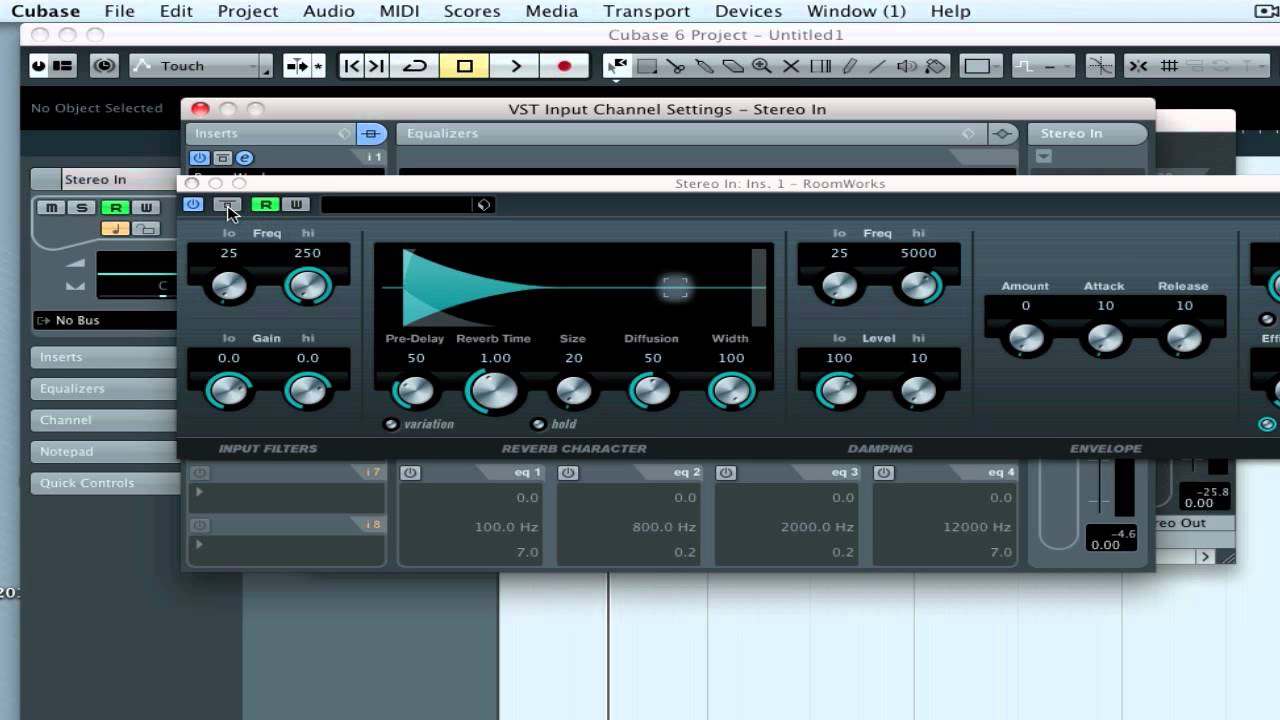Screen dimensions: 1280x720
Task: Open Quick Controls inspector tab
Action: coord(105,483)
